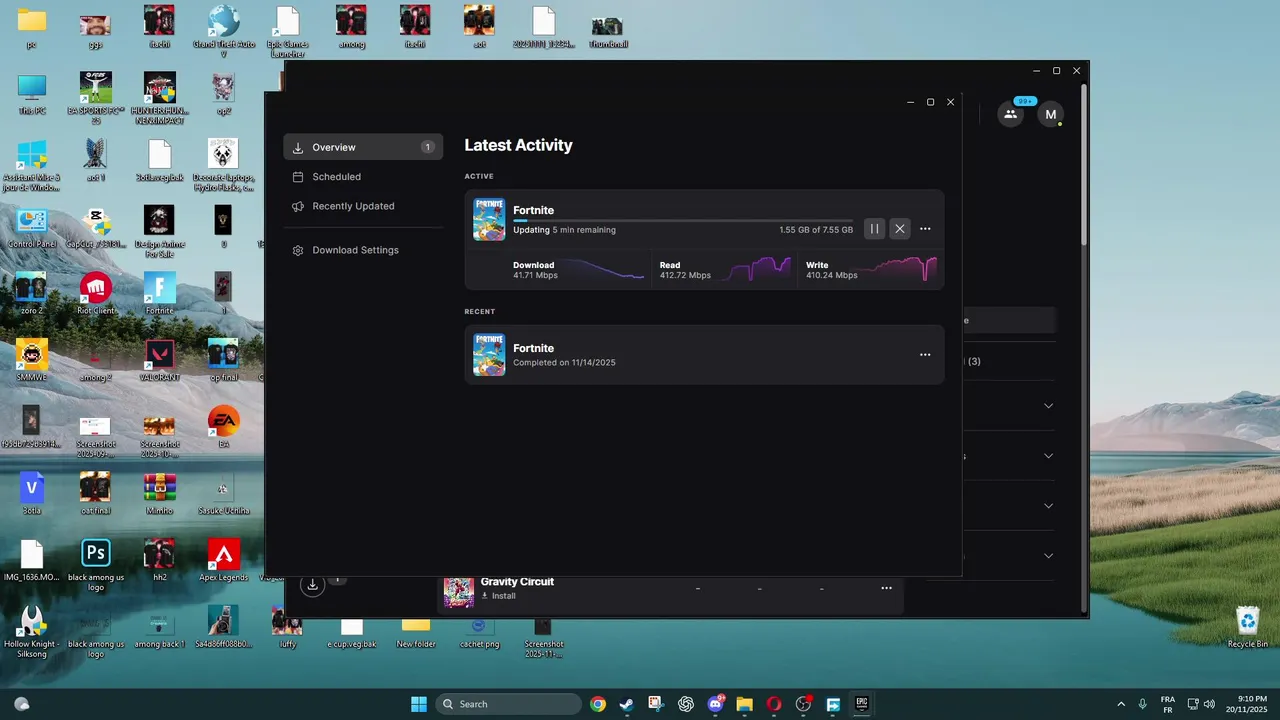Click the downloads circle icon in background launcher
This screenshot has width=1280, height=720.
click(x=312, y=585)
